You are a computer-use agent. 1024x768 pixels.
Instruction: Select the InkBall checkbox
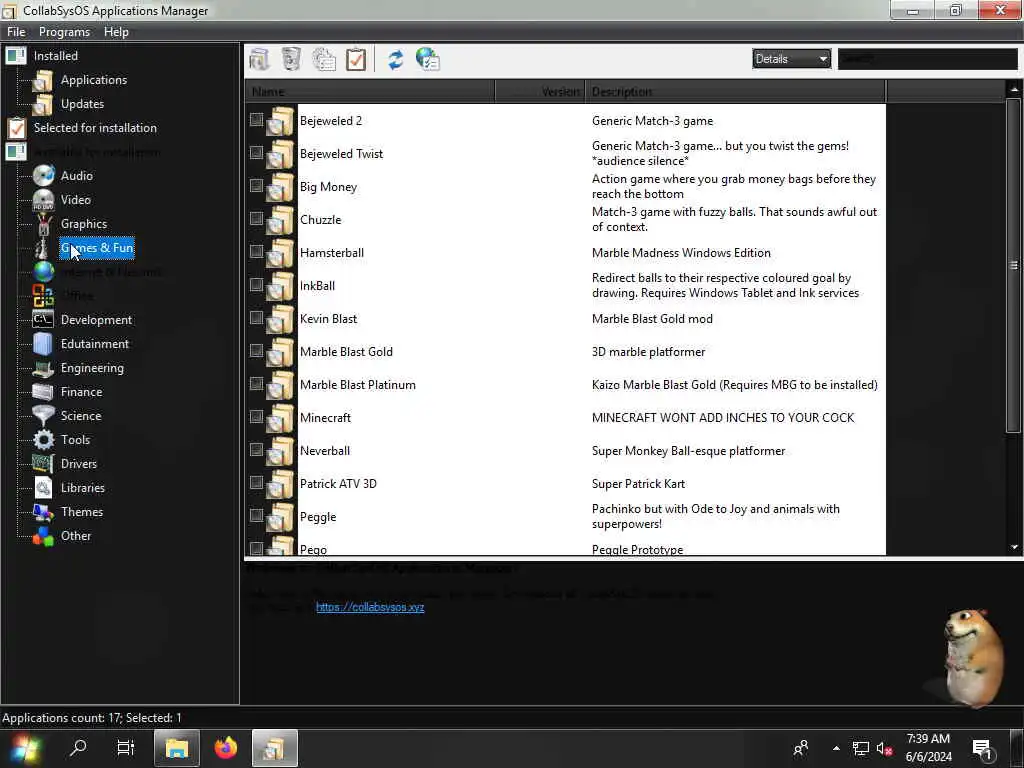[257, 284]
